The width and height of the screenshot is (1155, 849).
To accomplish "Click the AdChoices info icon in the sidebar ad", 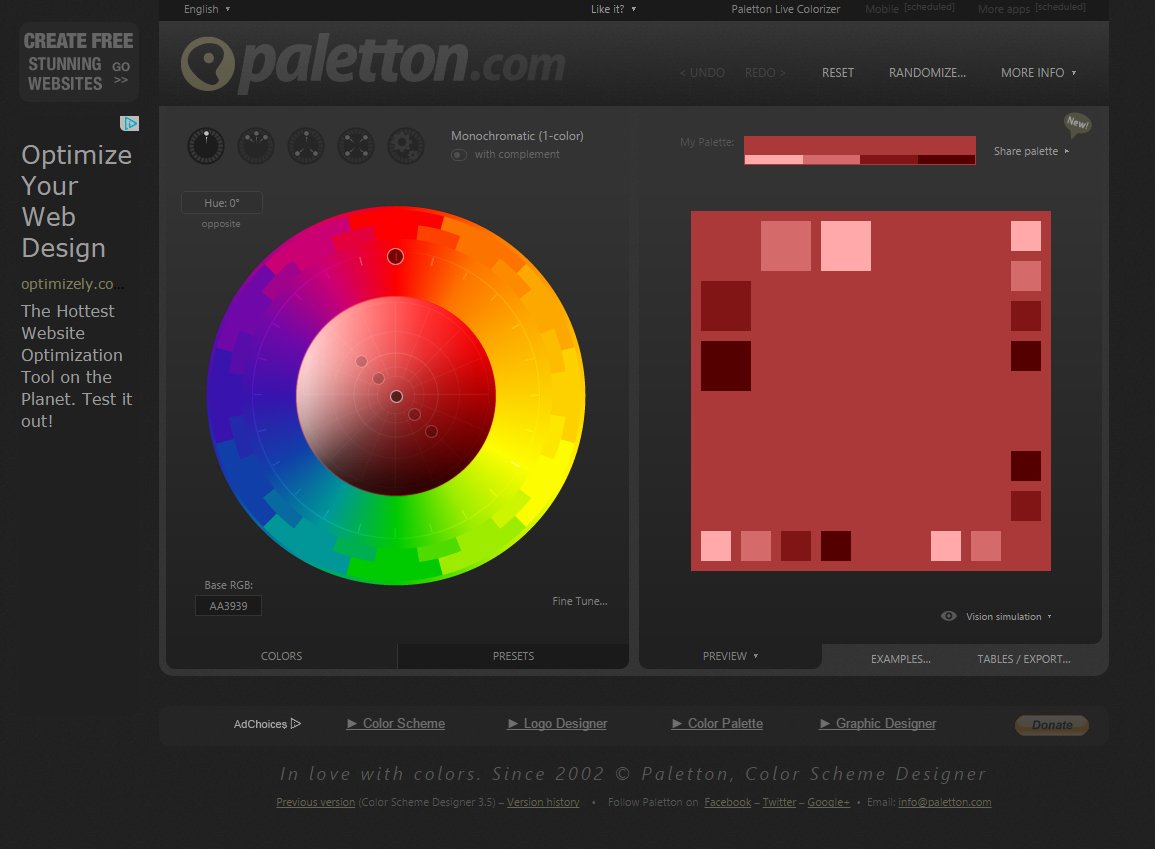I will click(x=129, y=124).
